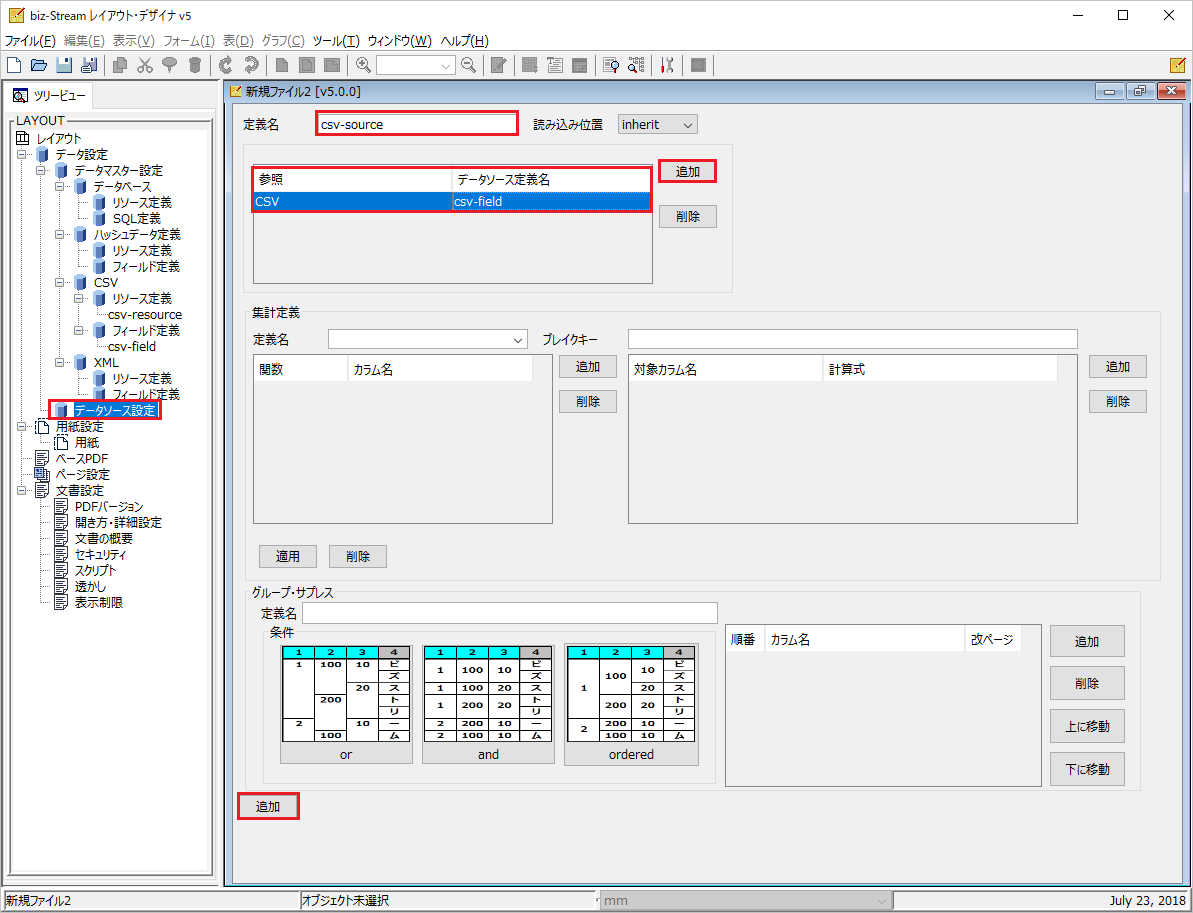Click the second page layout toolbar icon
Viewport: 1193px width, 913px height.
pyautogui.click(x=307, y=65)
